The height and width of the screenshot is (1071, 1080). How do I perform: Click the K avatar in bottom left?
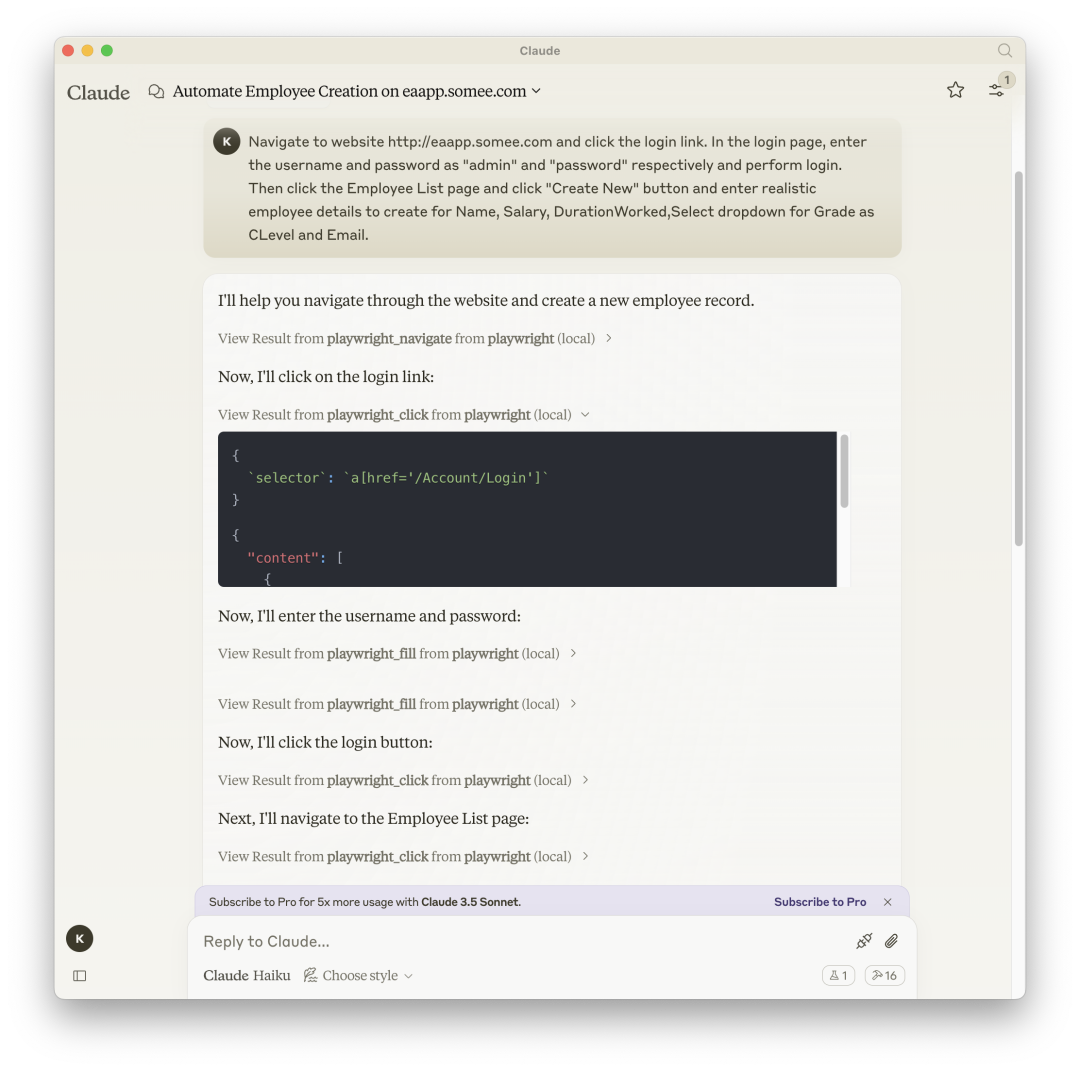coord(79,938)
